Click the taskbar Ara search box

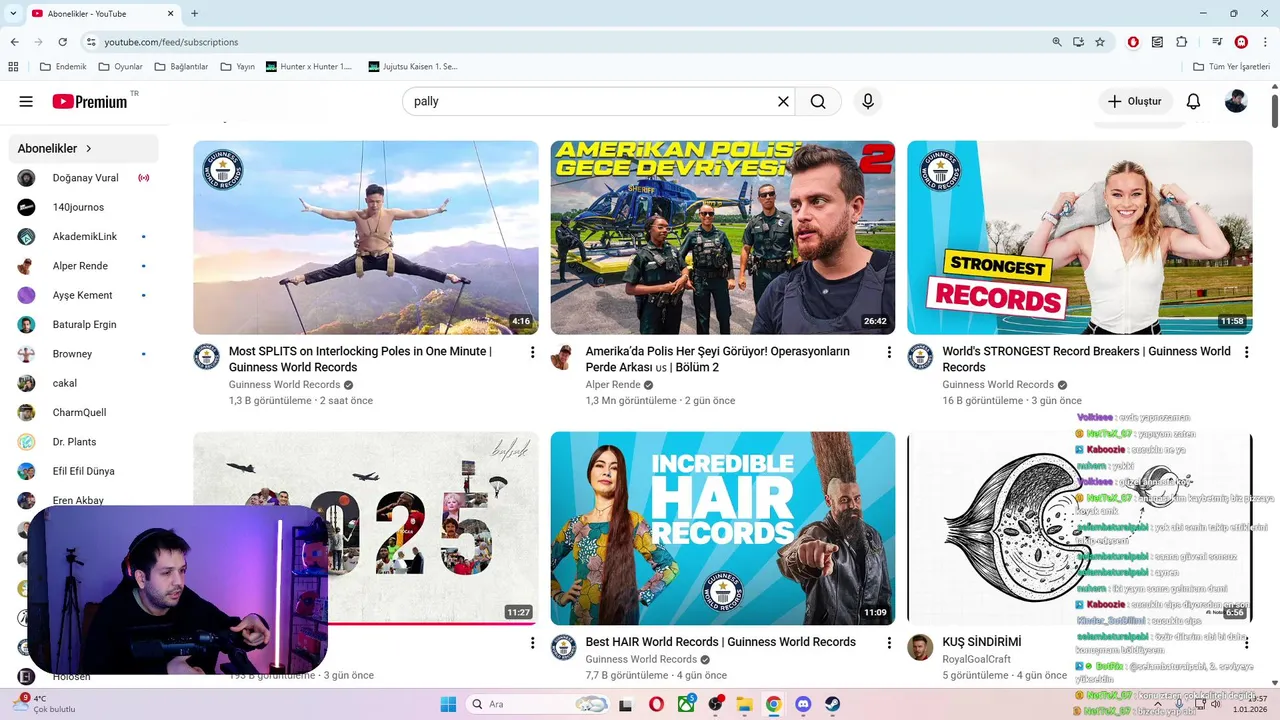coord(538,704)
